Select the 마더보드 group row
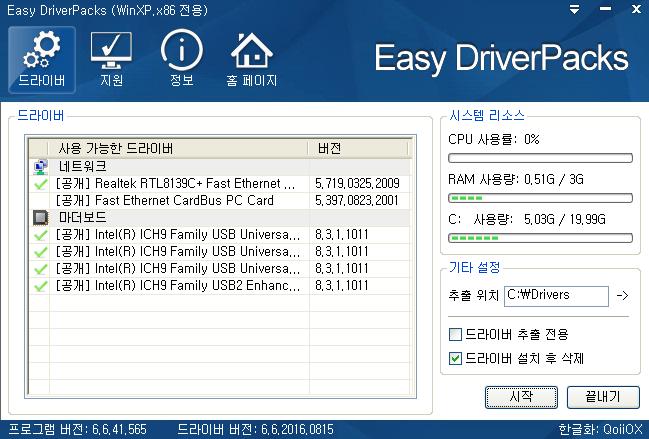 click(x=220, y=218)
